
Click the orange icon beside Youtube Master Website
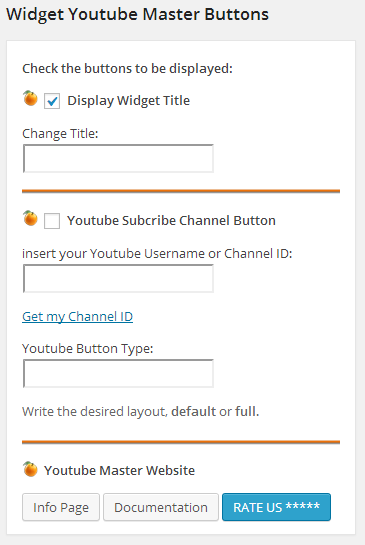[x=30, y=469]
